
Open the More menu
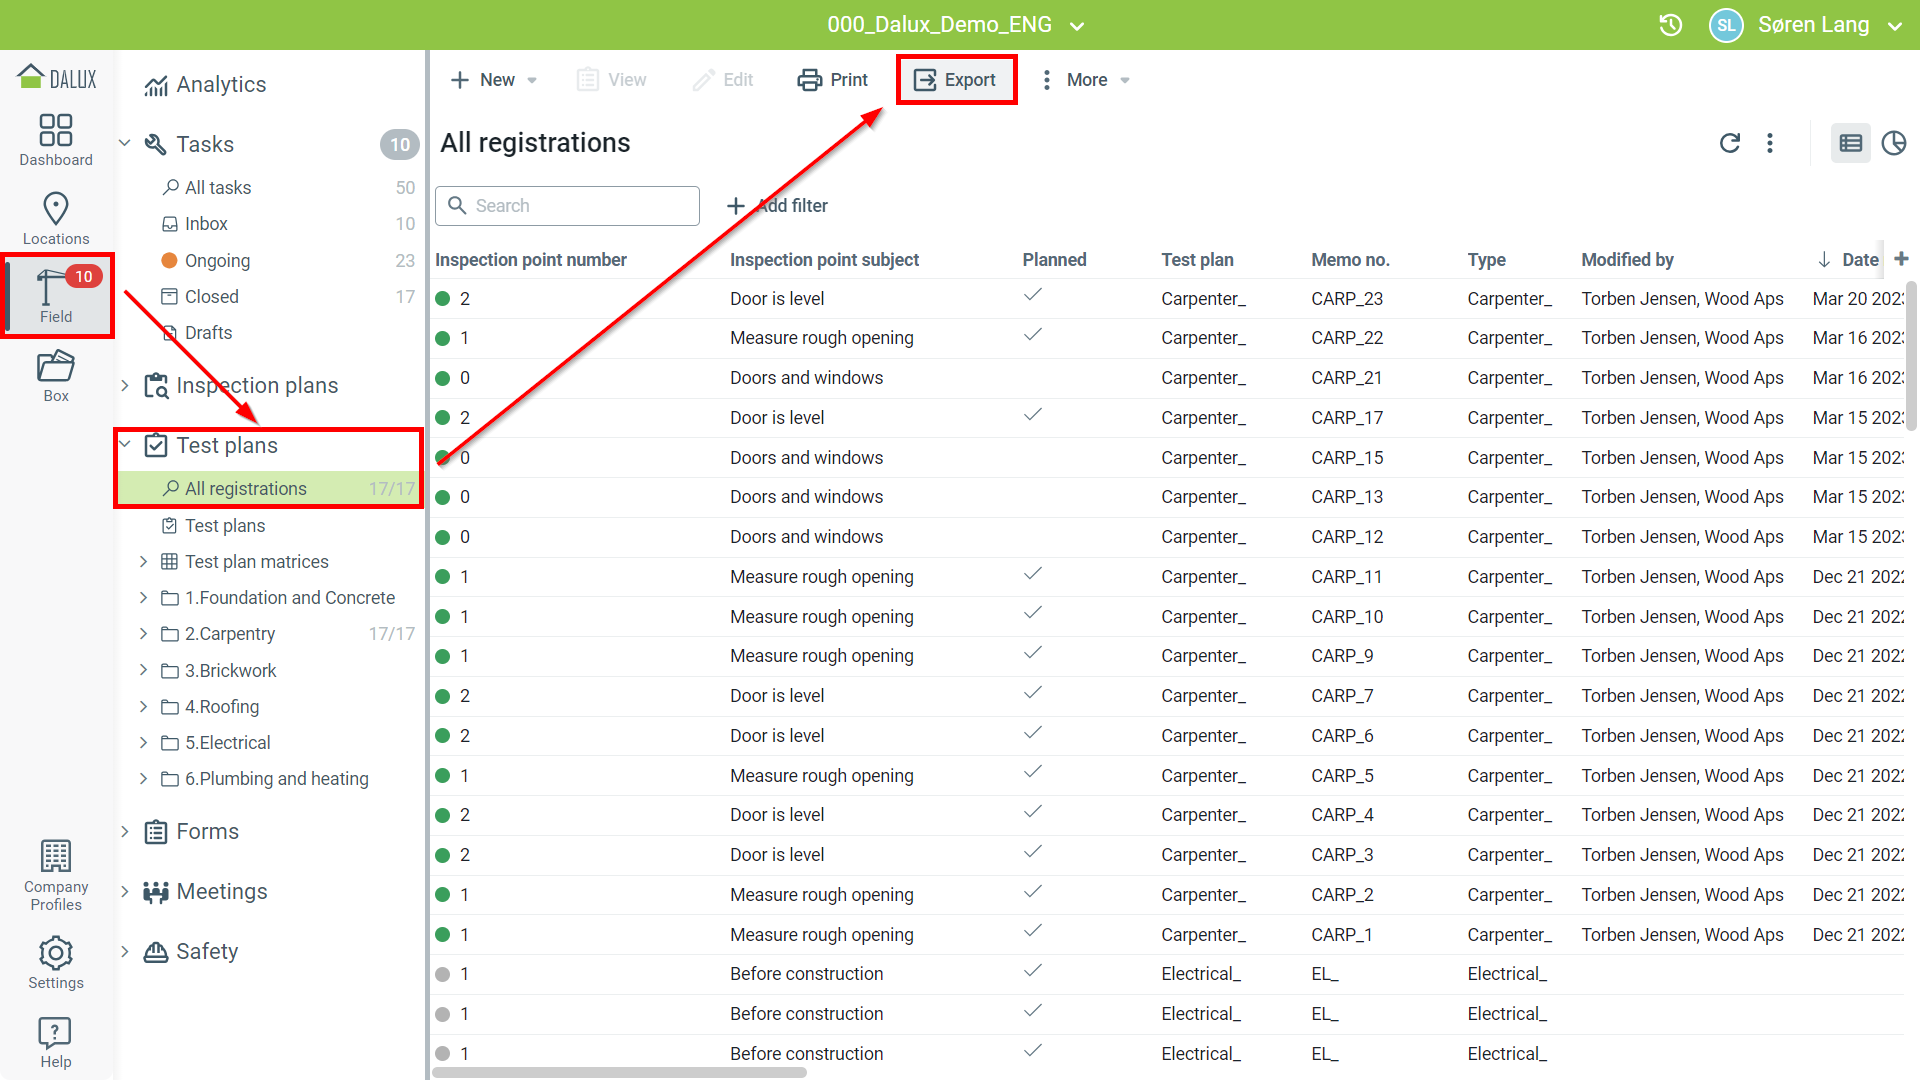1086,80
